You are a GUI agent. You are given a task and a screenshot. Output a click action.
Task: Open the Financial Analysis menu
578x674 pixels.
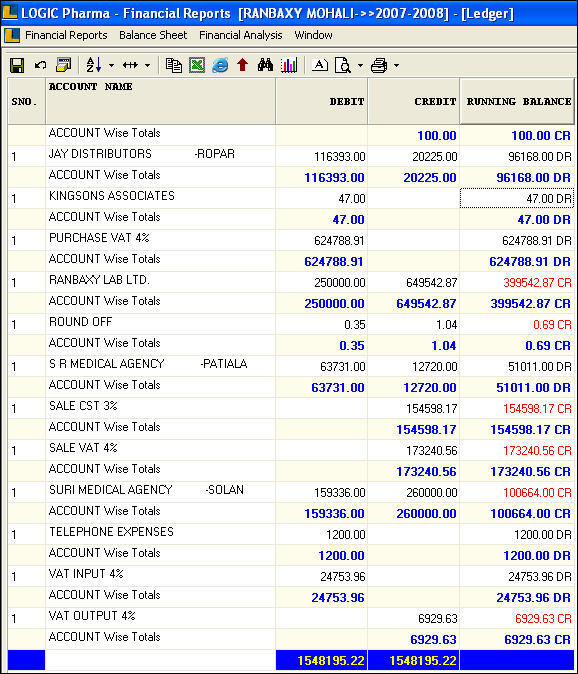[x=241, y=35]
